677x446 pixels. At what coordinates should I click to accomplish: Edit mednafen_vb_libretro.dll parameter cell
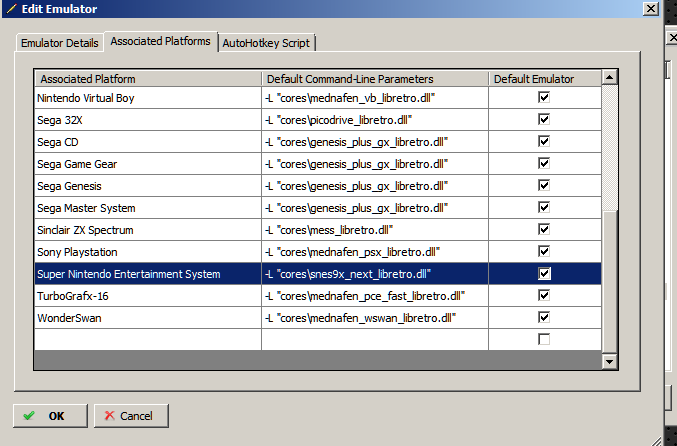[x=375, y=98]
